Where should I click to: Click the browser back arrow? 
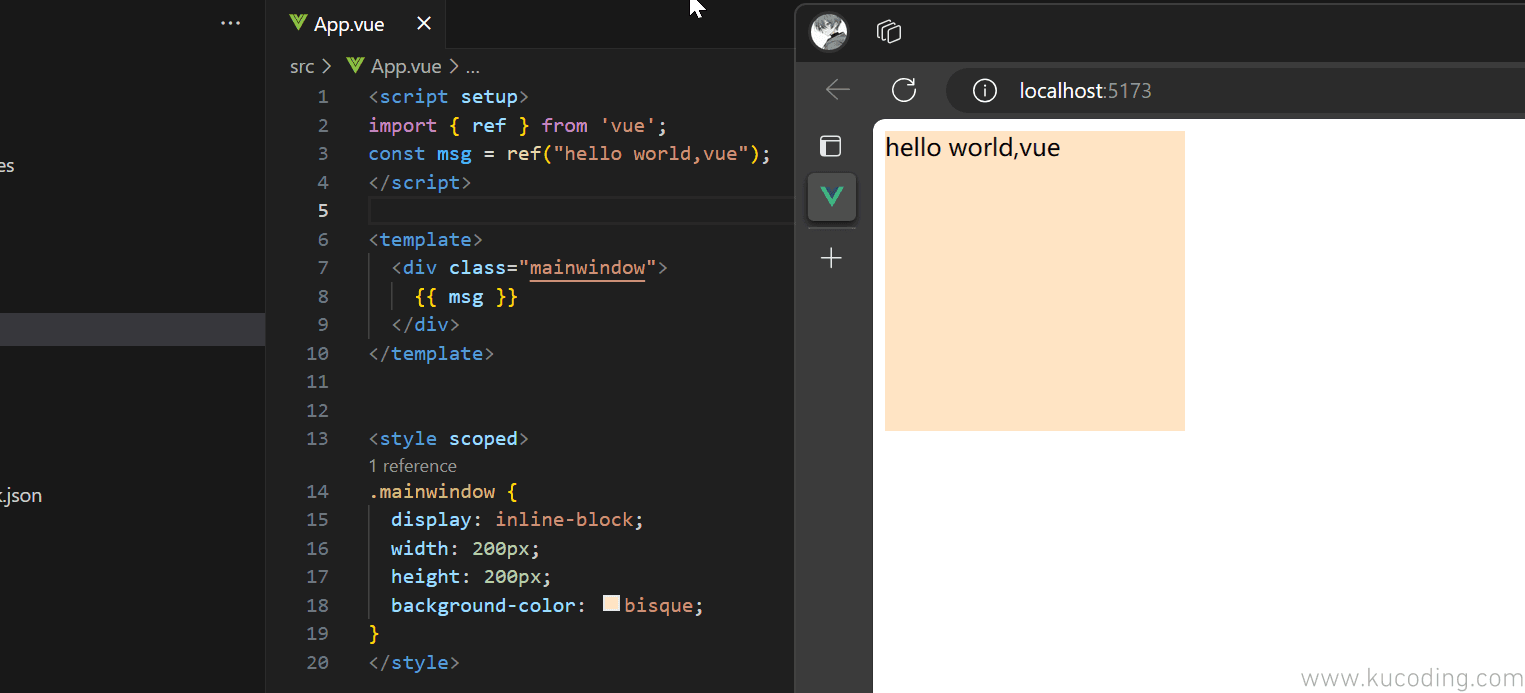838,90
